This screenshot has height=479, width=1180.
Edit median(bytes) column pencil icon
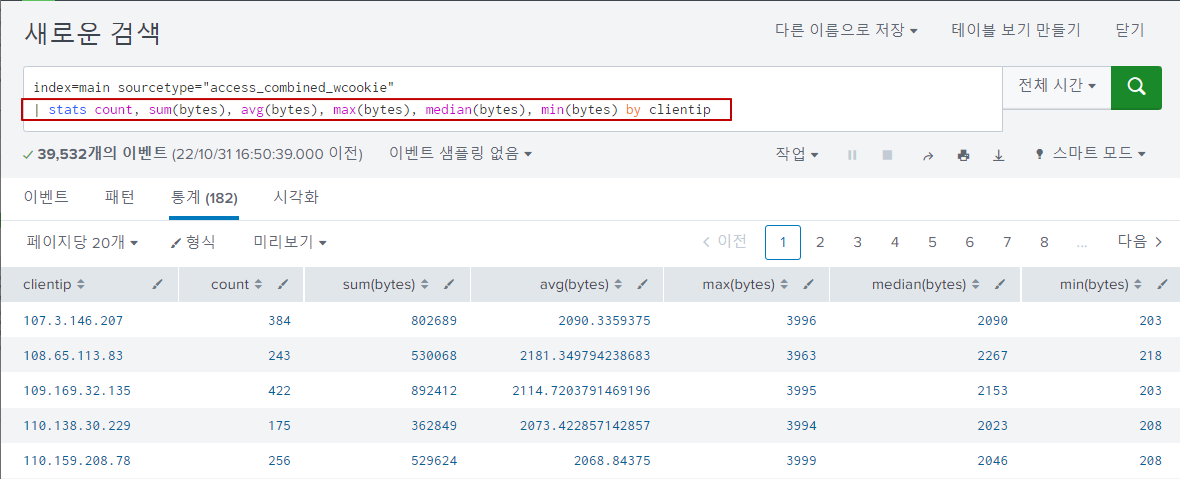pos(1000,284)
